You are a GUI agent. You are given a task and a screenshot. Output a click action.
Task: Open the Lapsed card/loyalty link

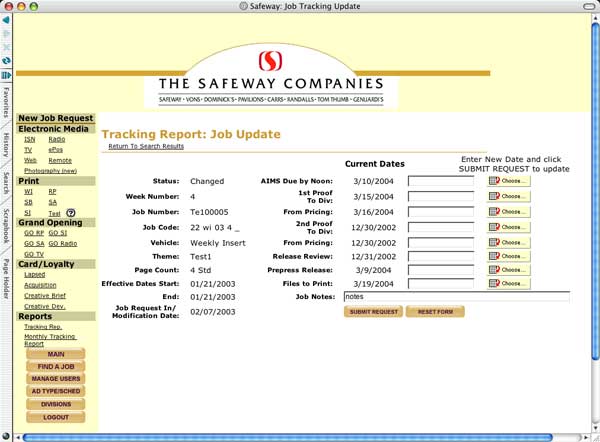pyautogui.click(x=34, y=274)
